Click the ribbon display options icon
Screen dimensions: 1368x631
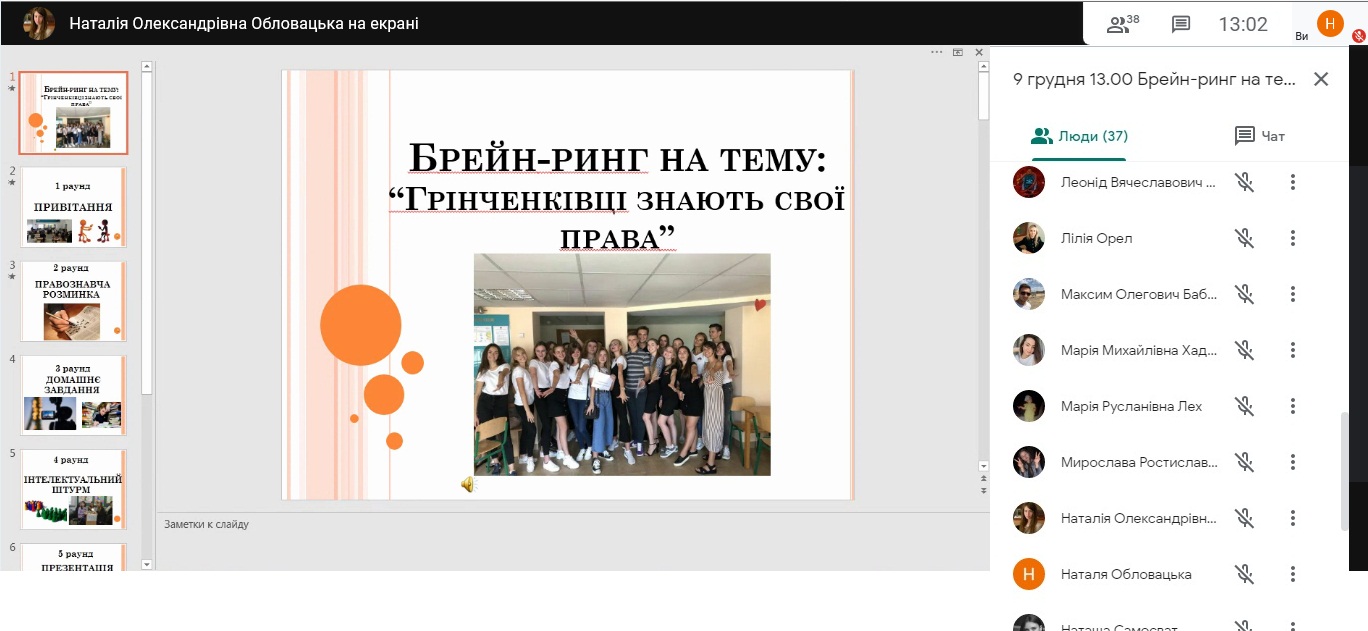coord(958,52)
